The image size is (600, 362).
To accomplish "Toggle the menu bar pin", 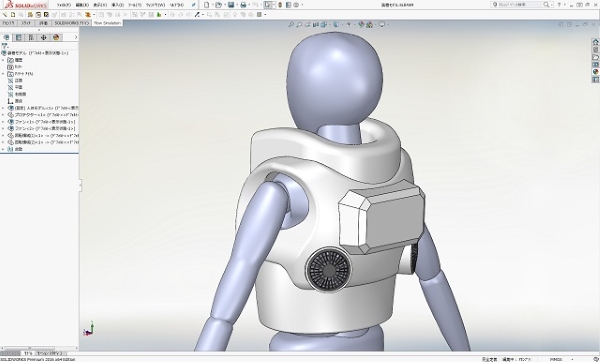I will (x=194, y=5).
